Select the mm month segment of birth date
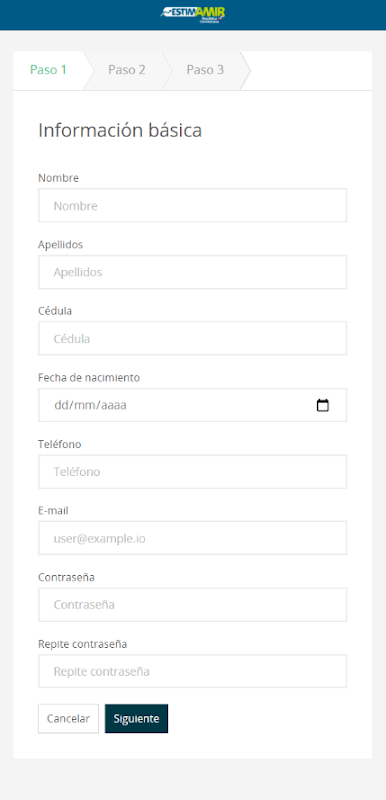The width and height of the screenshot is (386, 800). (x=83, y=406)
